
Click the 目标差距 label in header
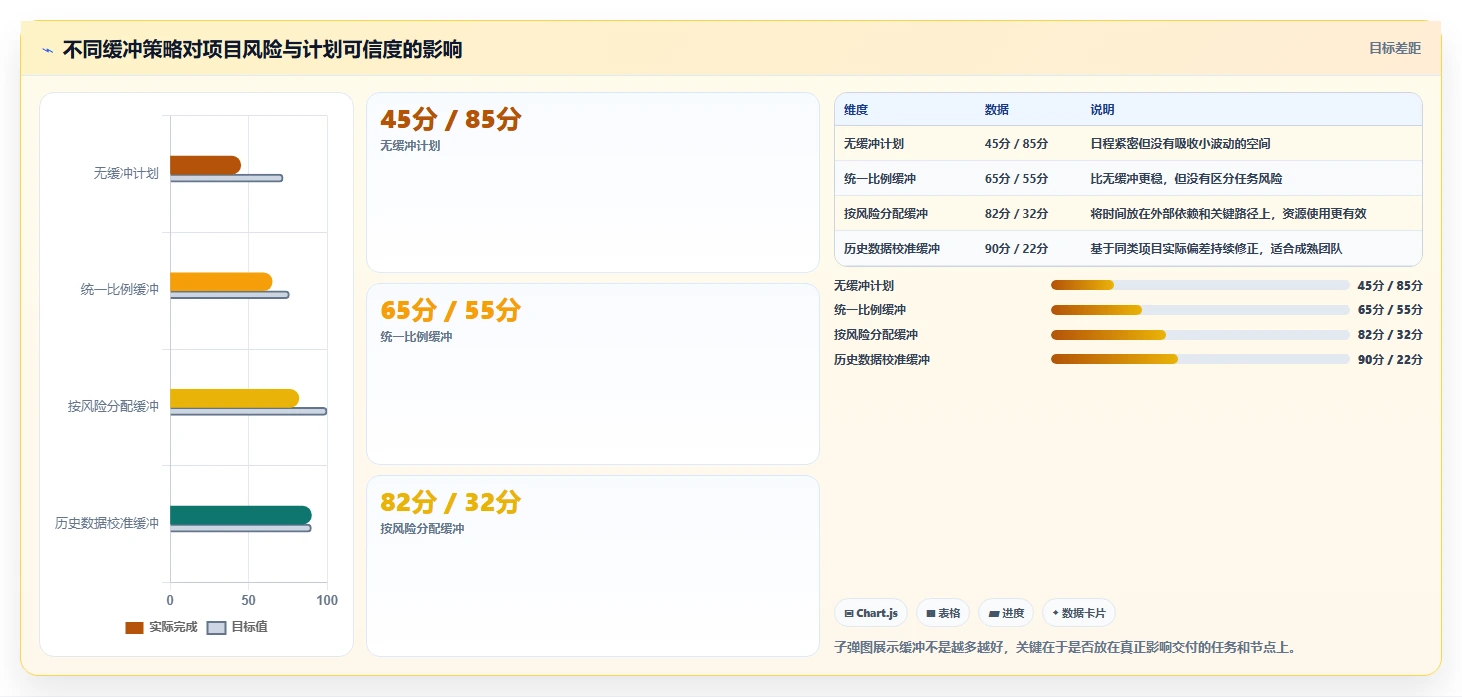(x=1394, y=48)
